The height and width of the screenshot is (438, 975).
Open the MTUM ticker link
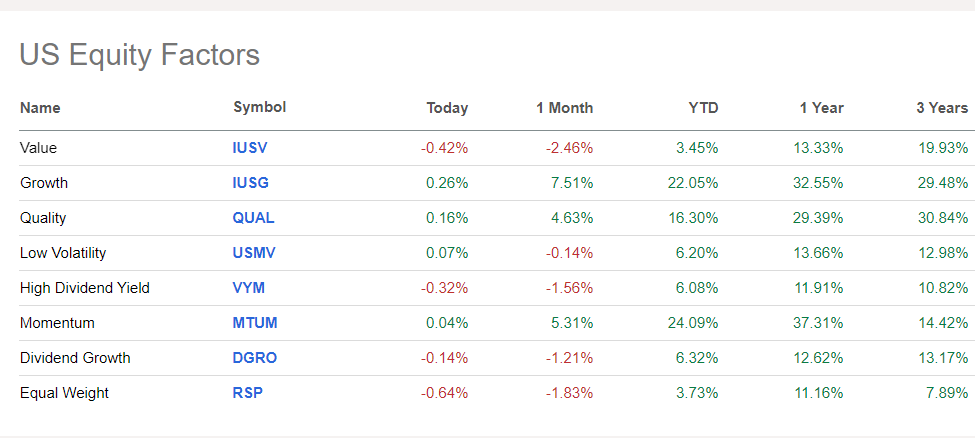(x=255, y=323)
